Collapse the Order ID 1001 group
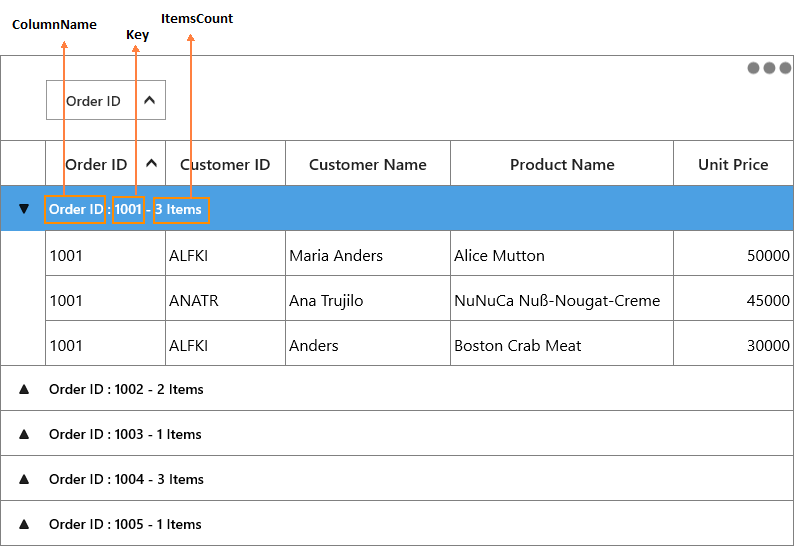Image resolution: width=794 pixels, height=546 pixels. click(x=24, y=209)
